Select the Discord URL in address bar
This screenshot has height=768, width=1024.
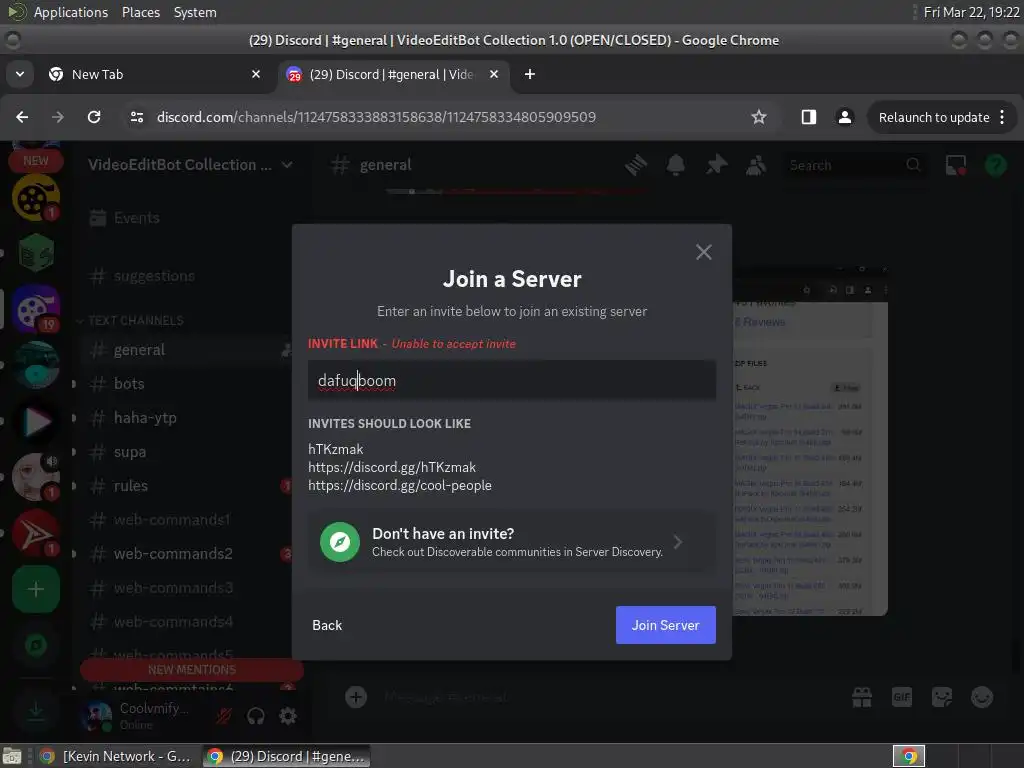376,117
